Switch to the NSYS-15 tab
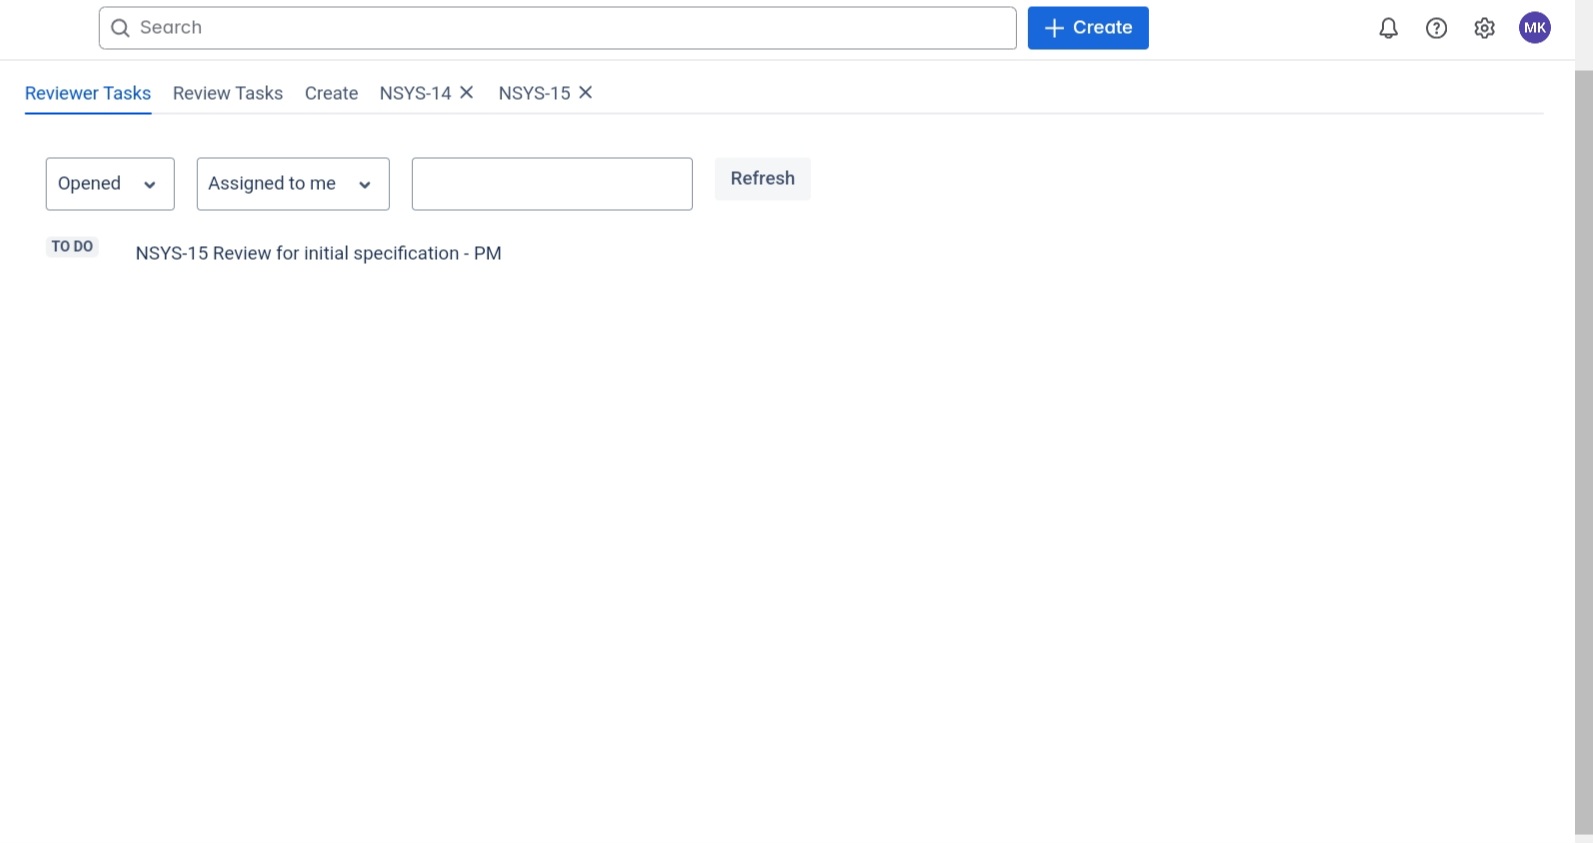Image resolution: width=1593 pixels, height=843 pixels. click(534, 93)
